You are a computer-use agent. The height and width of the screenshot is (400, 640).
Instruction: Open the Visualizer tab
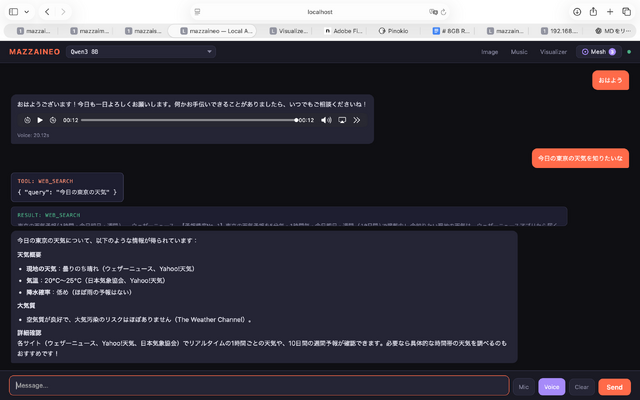click(553, 51)
